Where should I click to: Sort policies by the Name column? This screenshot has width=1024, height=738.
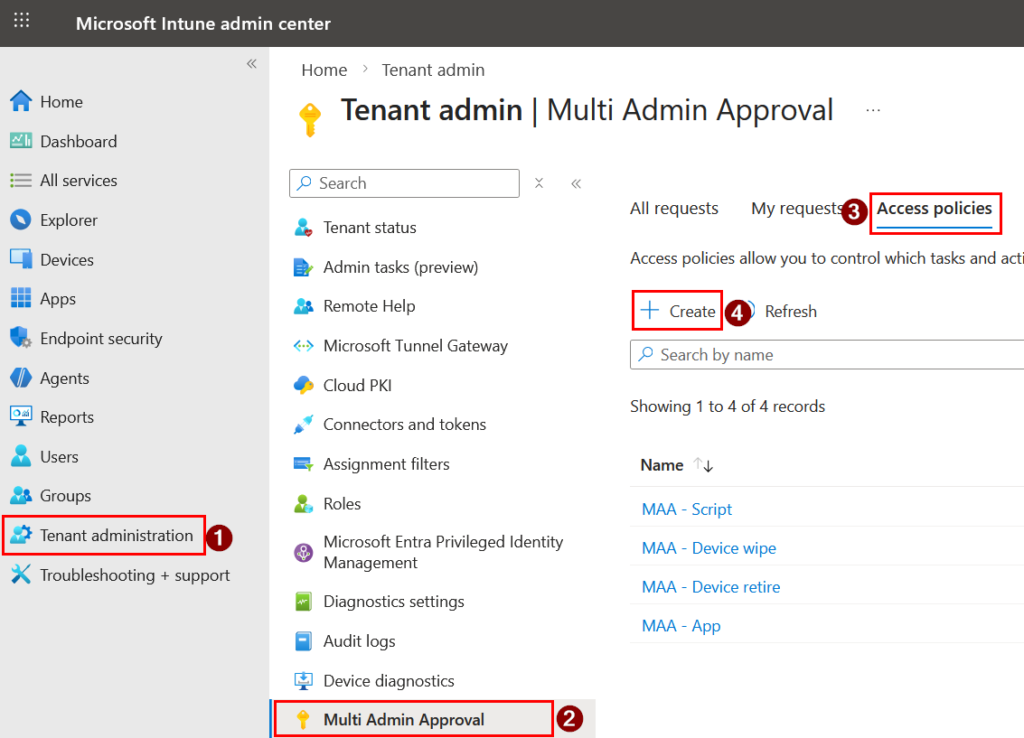pos(661,465)
